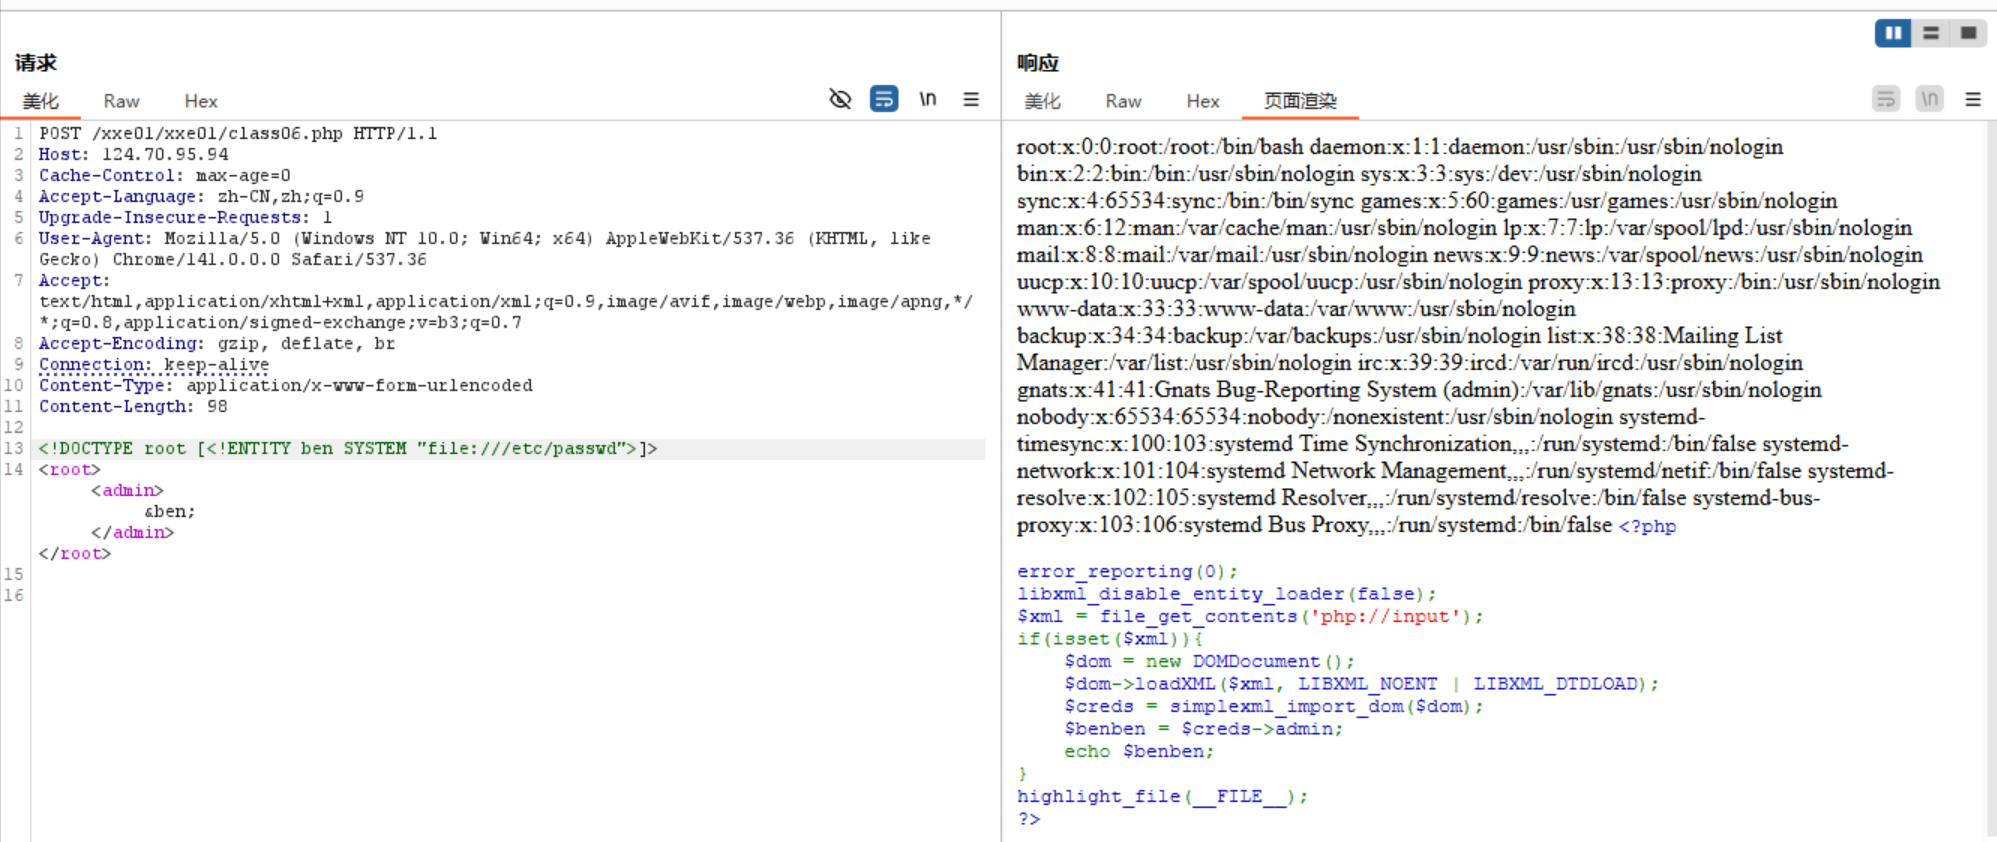Select the request 美化 tab
Viewport: 1997px width, 842px height.
[x=41, y=101]
